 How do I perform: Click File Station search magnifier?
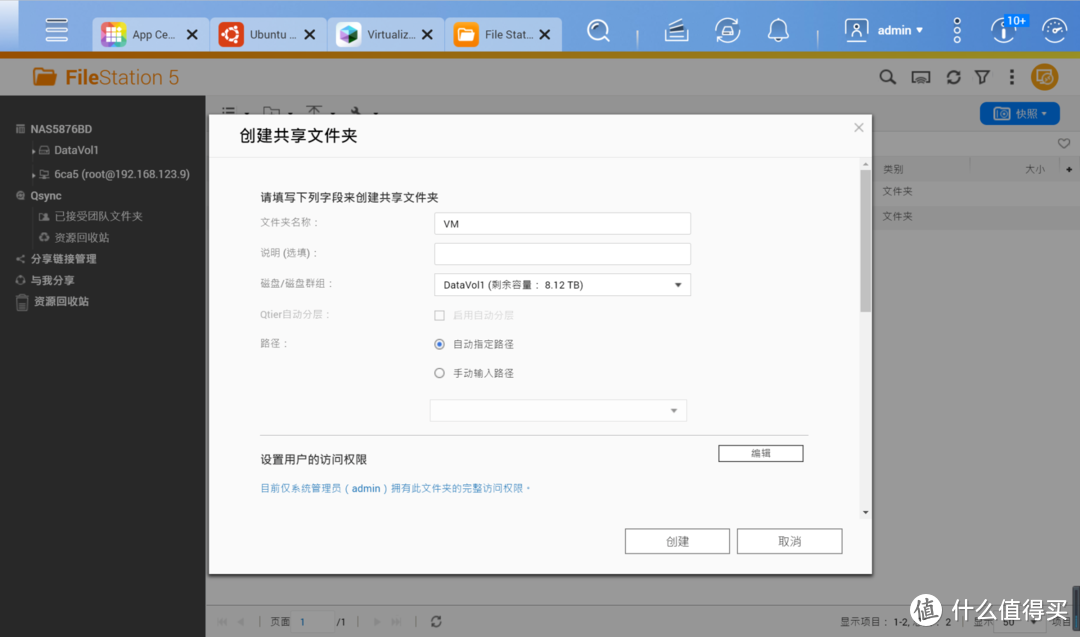pyautogui.click(x=887, y=77)
